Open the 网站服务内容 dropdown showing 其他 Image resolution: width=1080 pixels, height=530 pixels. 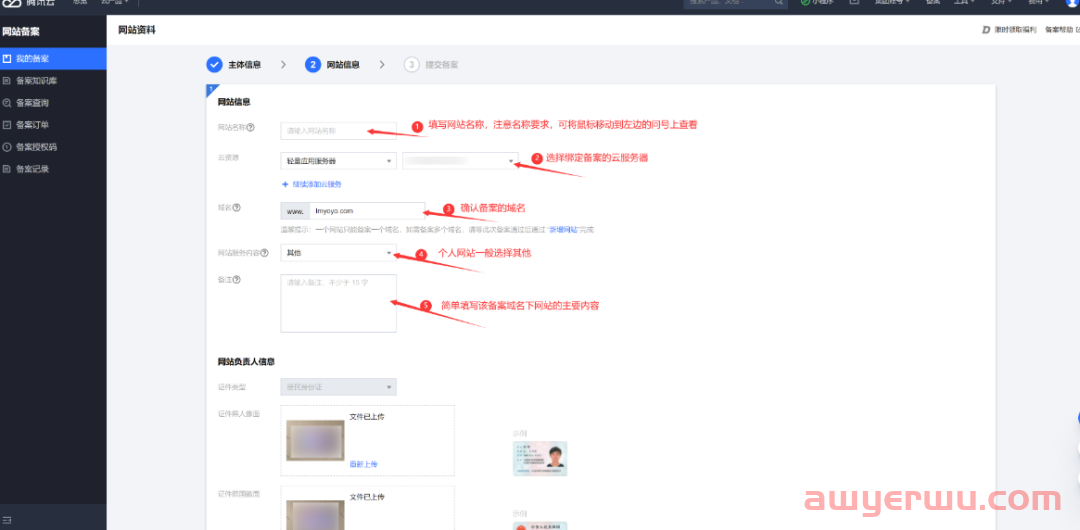click(338, 253)
